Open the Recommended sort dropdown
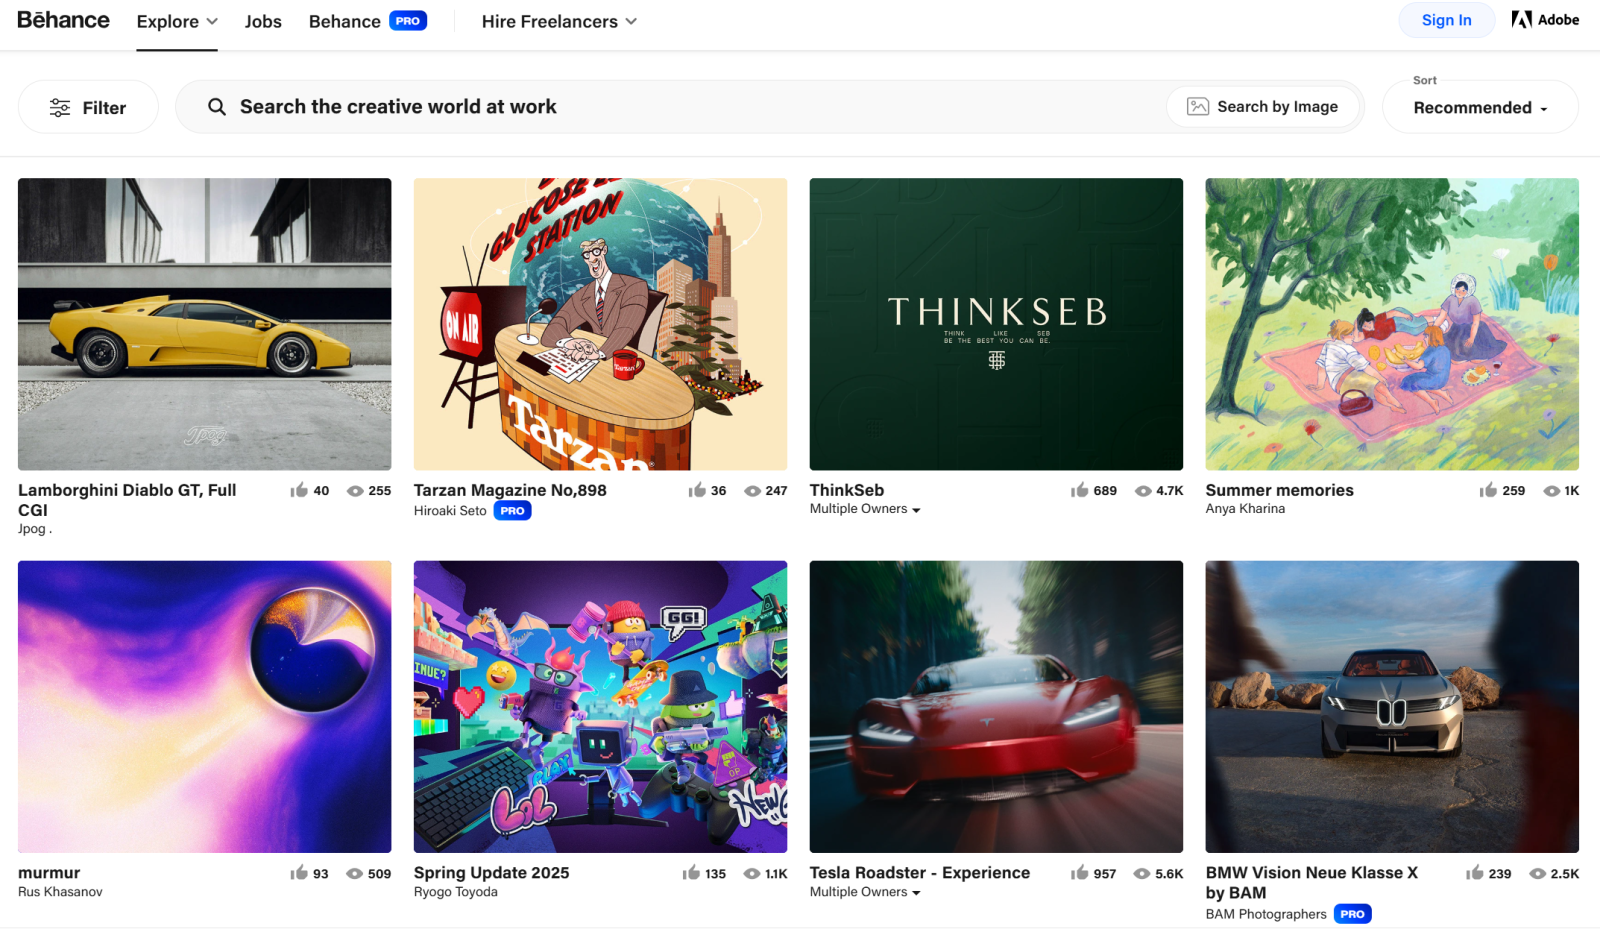The height and width of the screenshot is (929, 1600). [1480, 107]
